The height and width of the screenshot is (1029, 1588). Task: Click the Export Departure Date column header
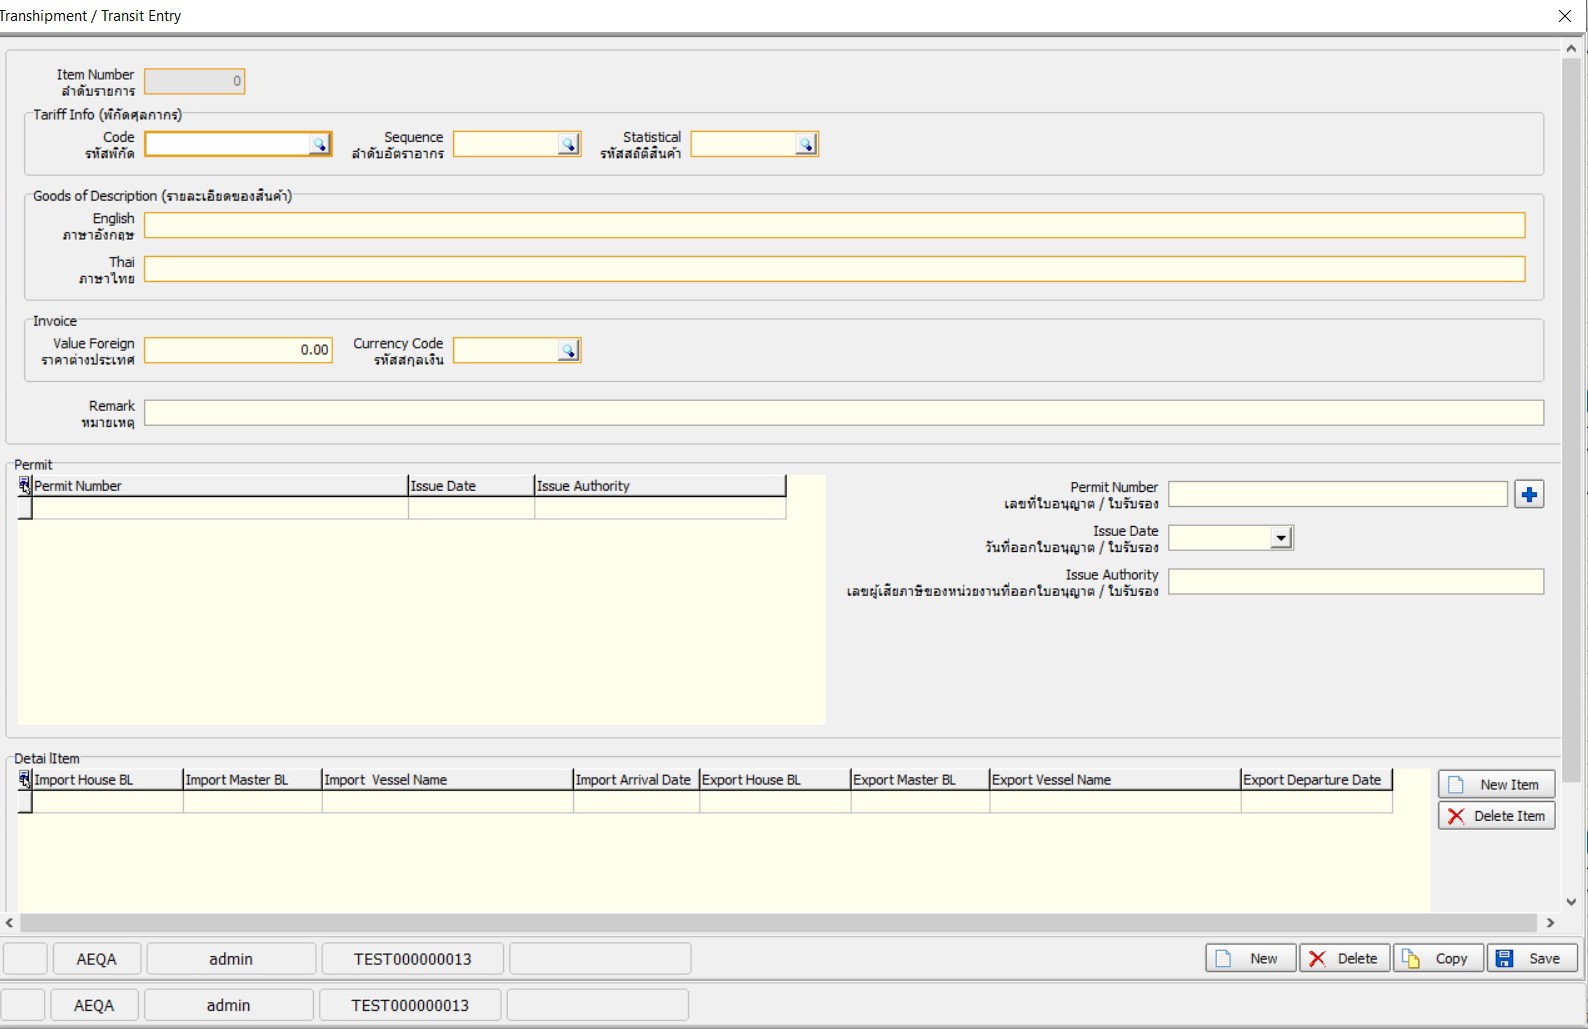pos(1316,780)
